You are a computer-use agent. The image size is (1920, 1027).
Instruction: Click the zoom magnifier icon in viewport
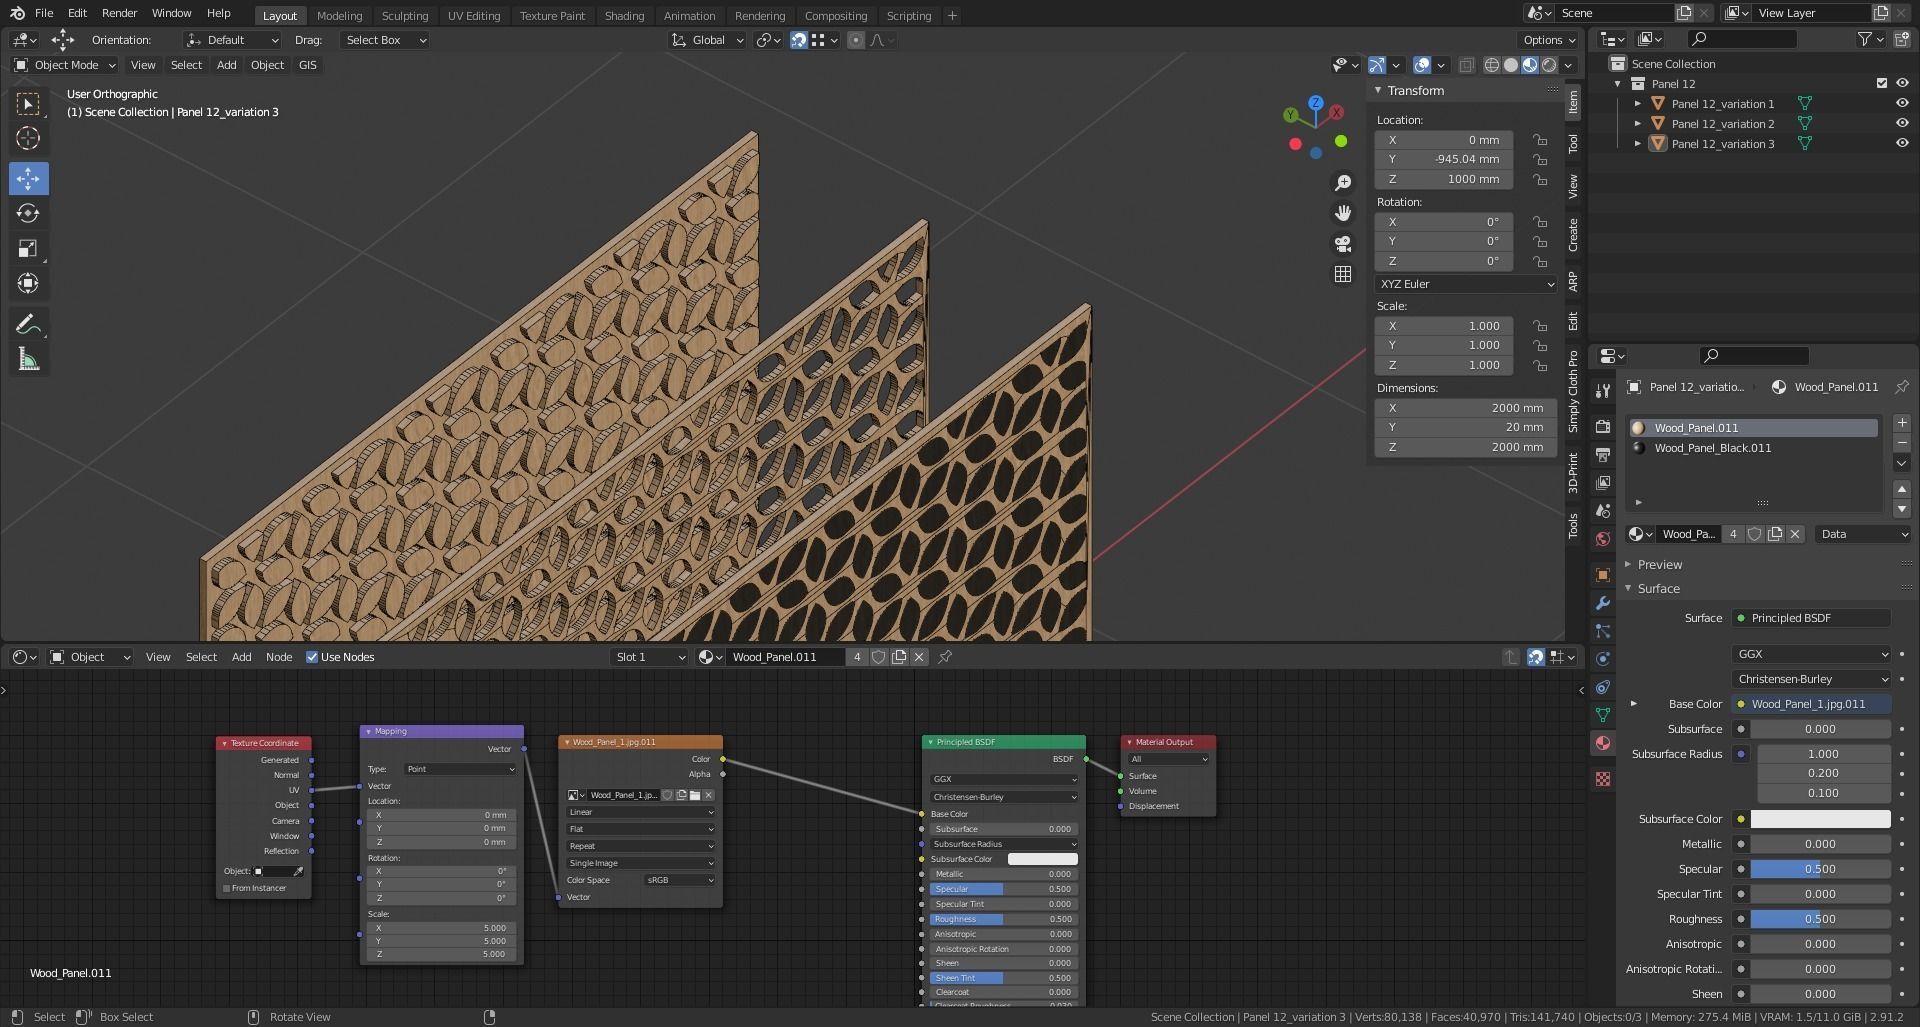pos(1343,183)
